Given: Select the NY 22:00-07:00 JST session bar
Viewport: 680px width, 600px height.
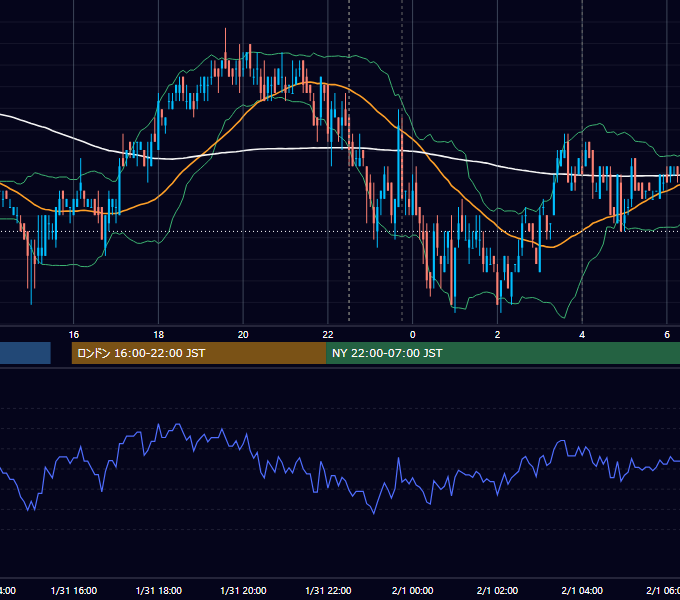Looking at the screenshot, I should pyautogui.click(x=503, y=353).
